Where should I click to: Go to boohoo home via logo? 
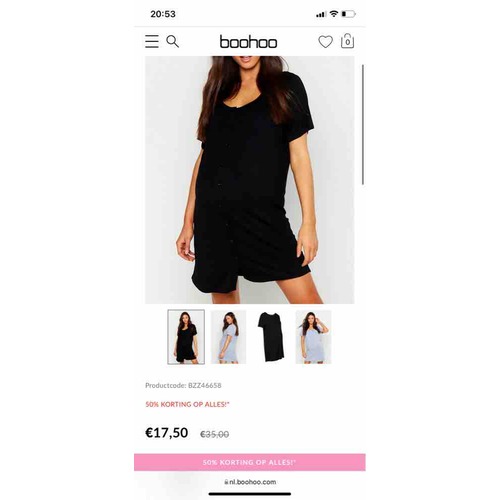coord(248,42)
